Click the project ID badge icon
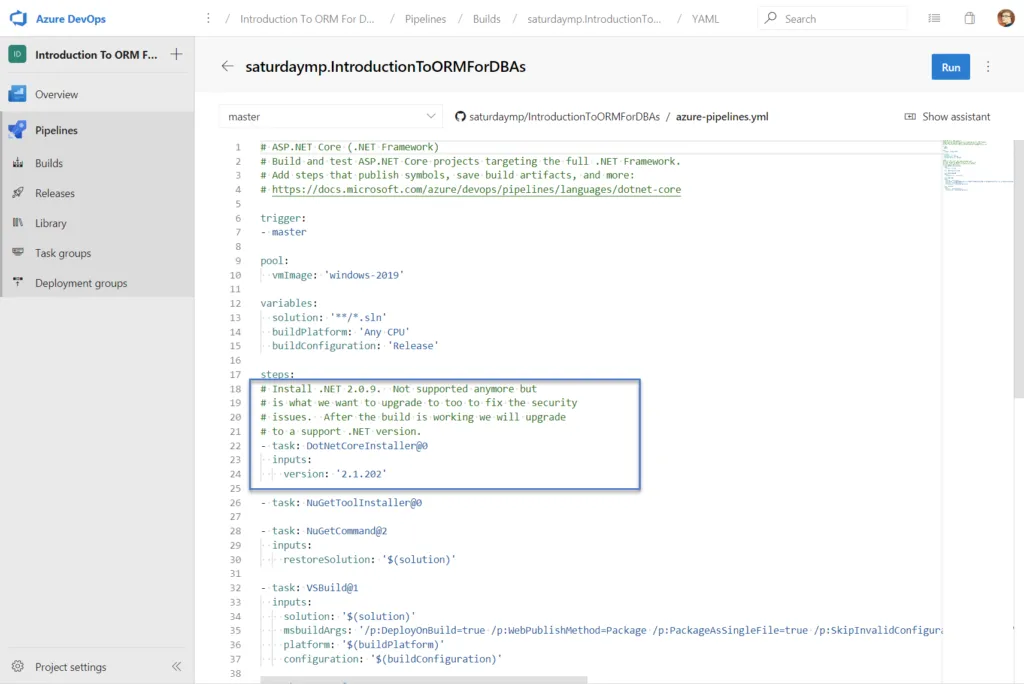This screenshot has width=1024, height=684. click(x=18, y=54)
